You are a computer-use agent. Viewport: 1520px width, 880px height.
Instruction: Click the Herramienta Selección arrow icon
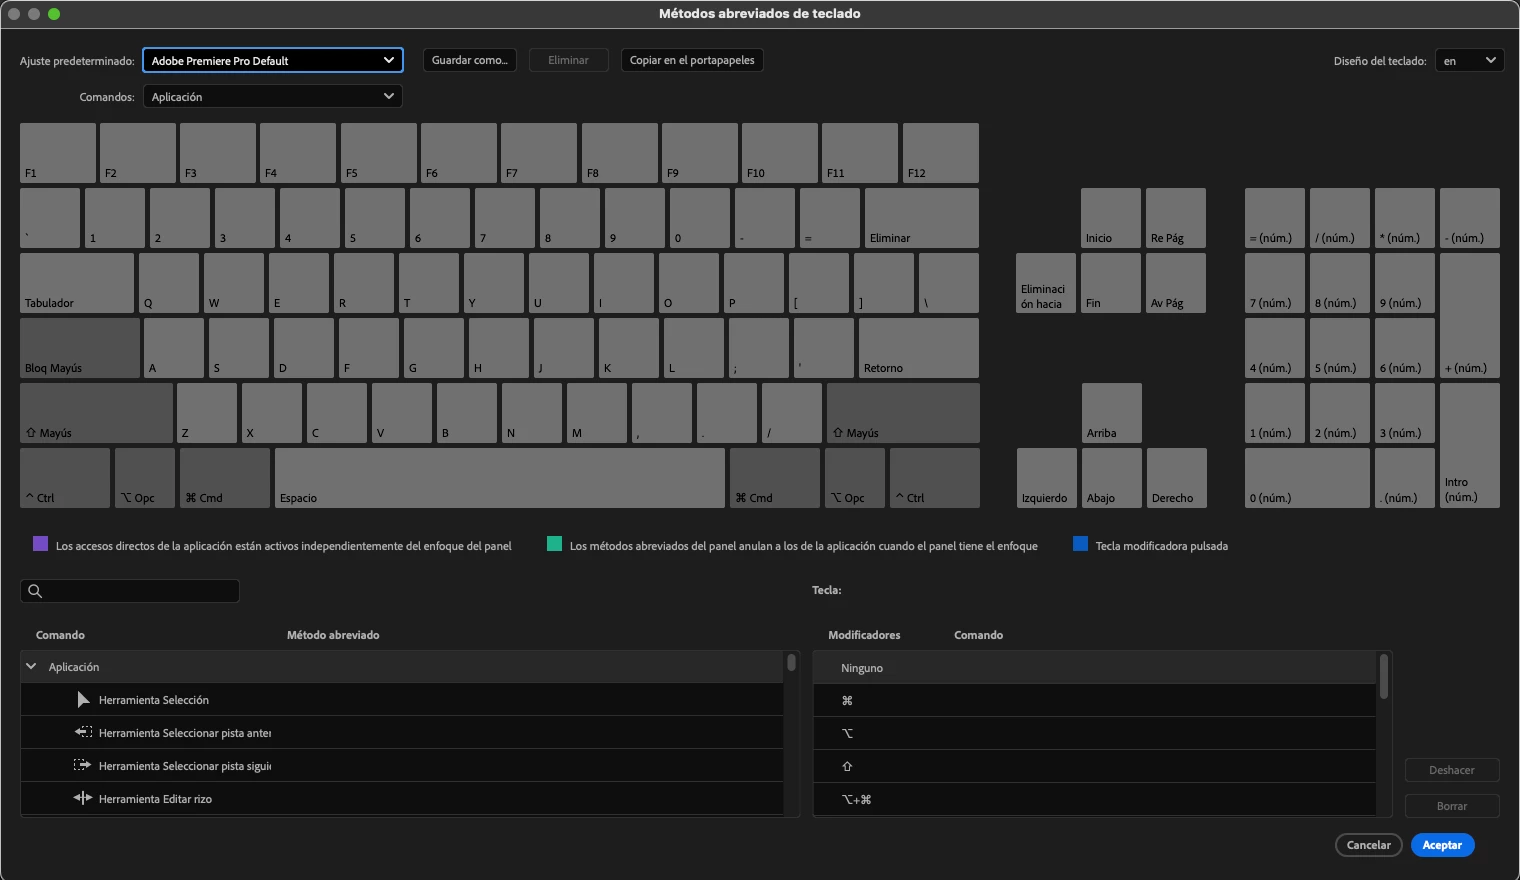point(83,700)
